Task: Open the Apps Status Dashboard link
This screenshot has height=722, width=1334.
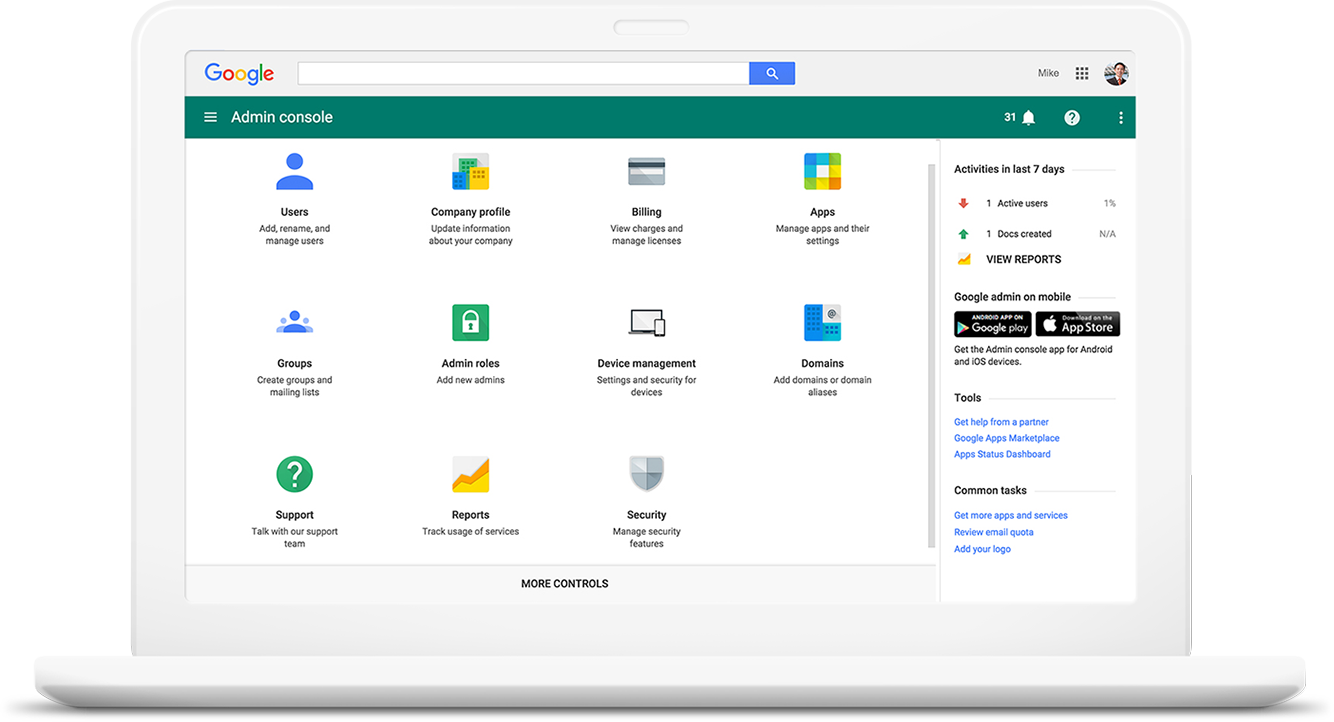Action: pyautogui.click(x=1002, y=454)
